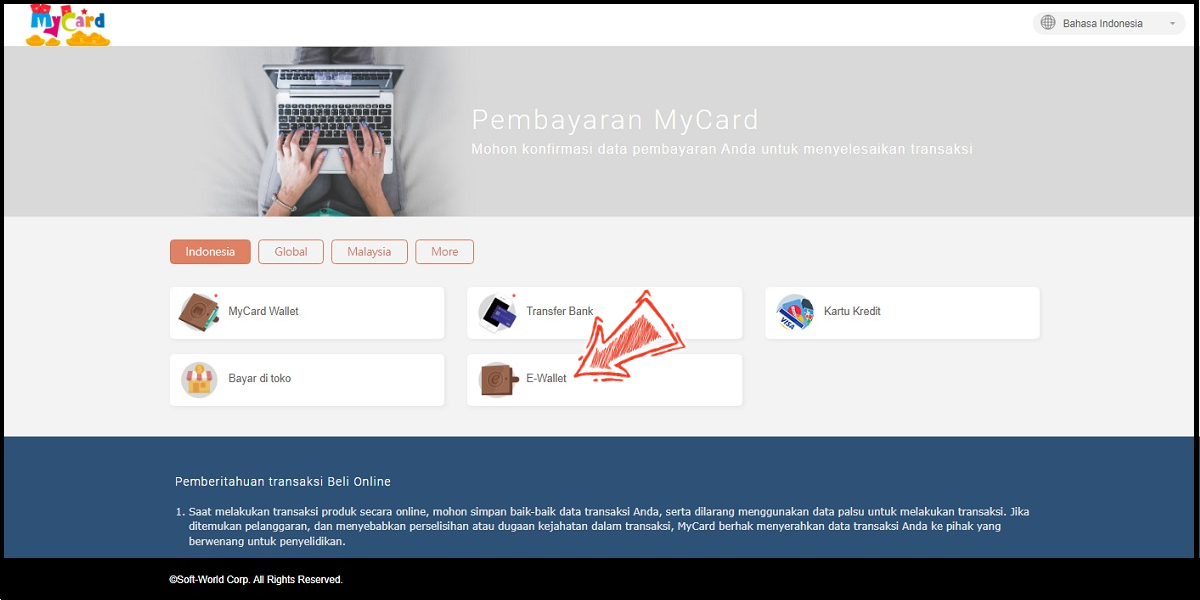This screenshot has width=1200, height=600.
Task: Click the MyCard logo
Action: click(x=69, y=25)
